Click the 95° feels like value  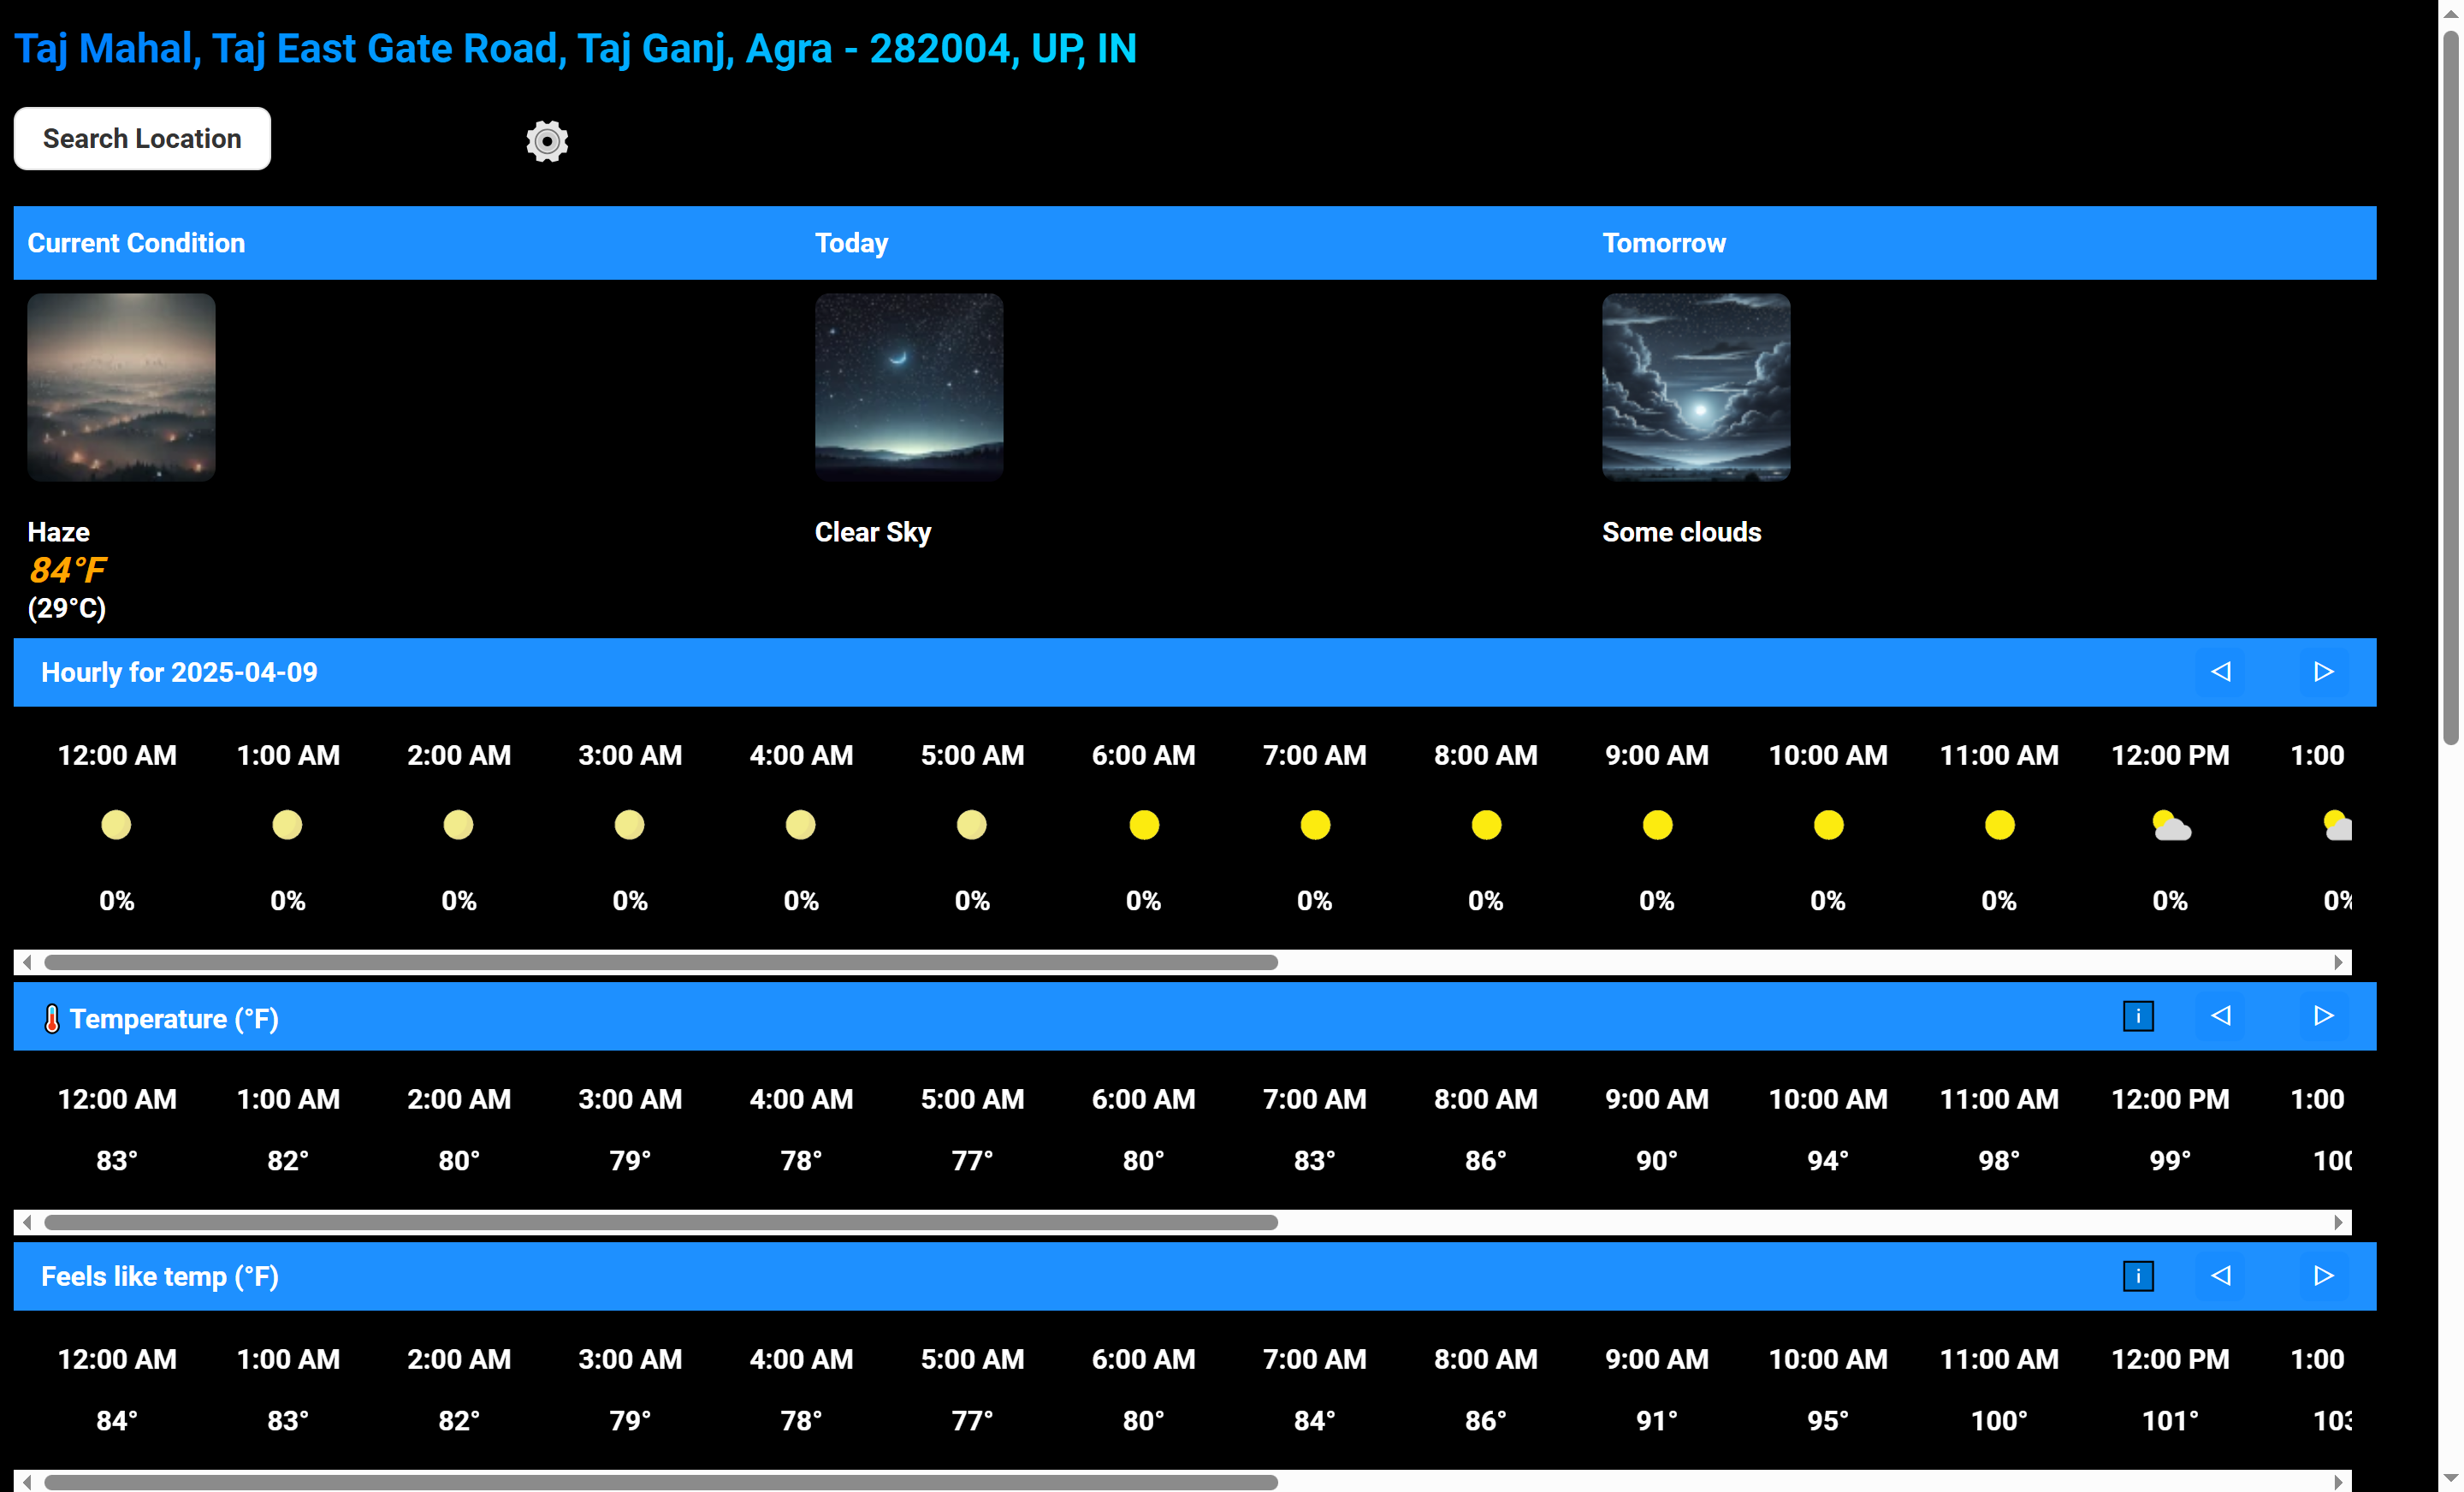[x=1828, y=1421]
